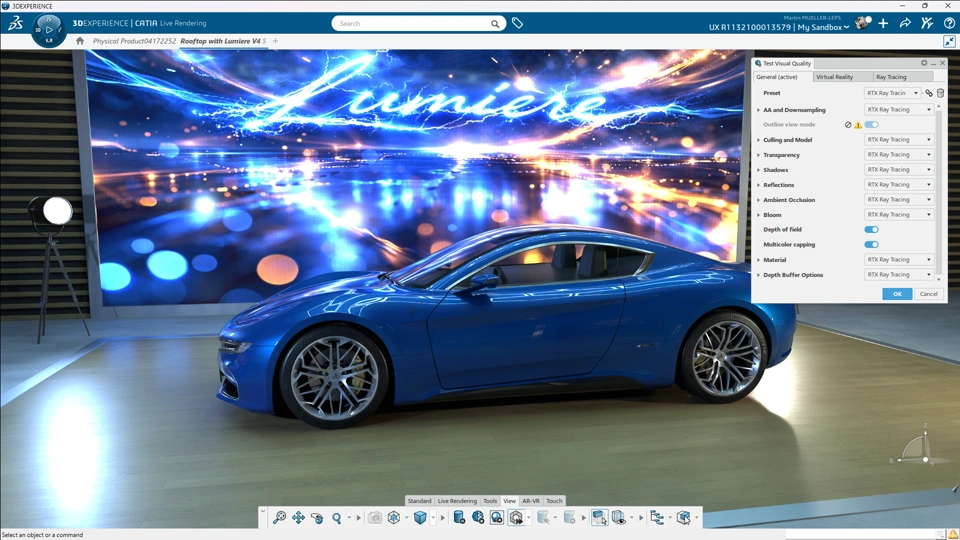Open the Shadows quality dropdown
The image size is (960, 540).
(x=899, y=170)
